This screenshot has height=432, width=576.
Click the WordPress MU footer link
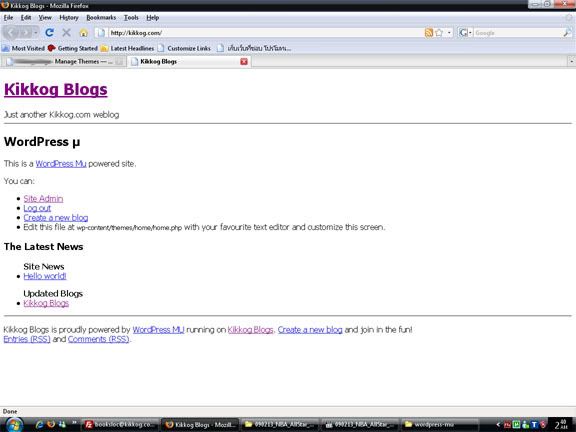(x=158, y=330)
